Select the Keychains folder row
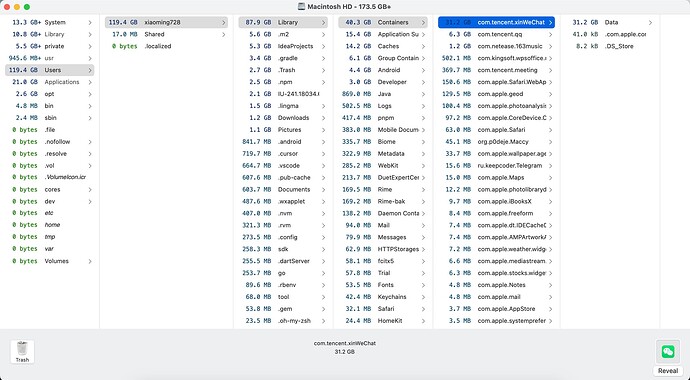The image size is (690, 380). tap(383, 297)
